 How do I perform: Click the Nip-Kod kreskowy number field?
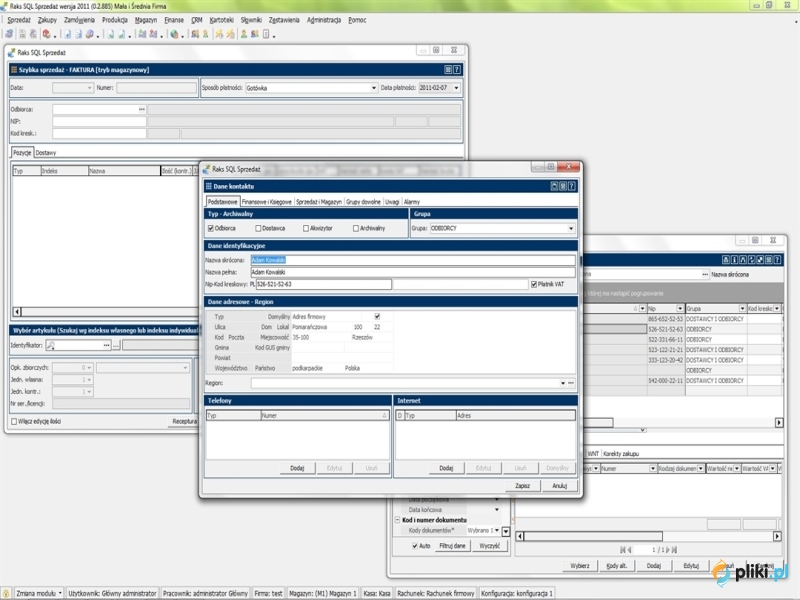pyautogui.click(x=323, y=285)
